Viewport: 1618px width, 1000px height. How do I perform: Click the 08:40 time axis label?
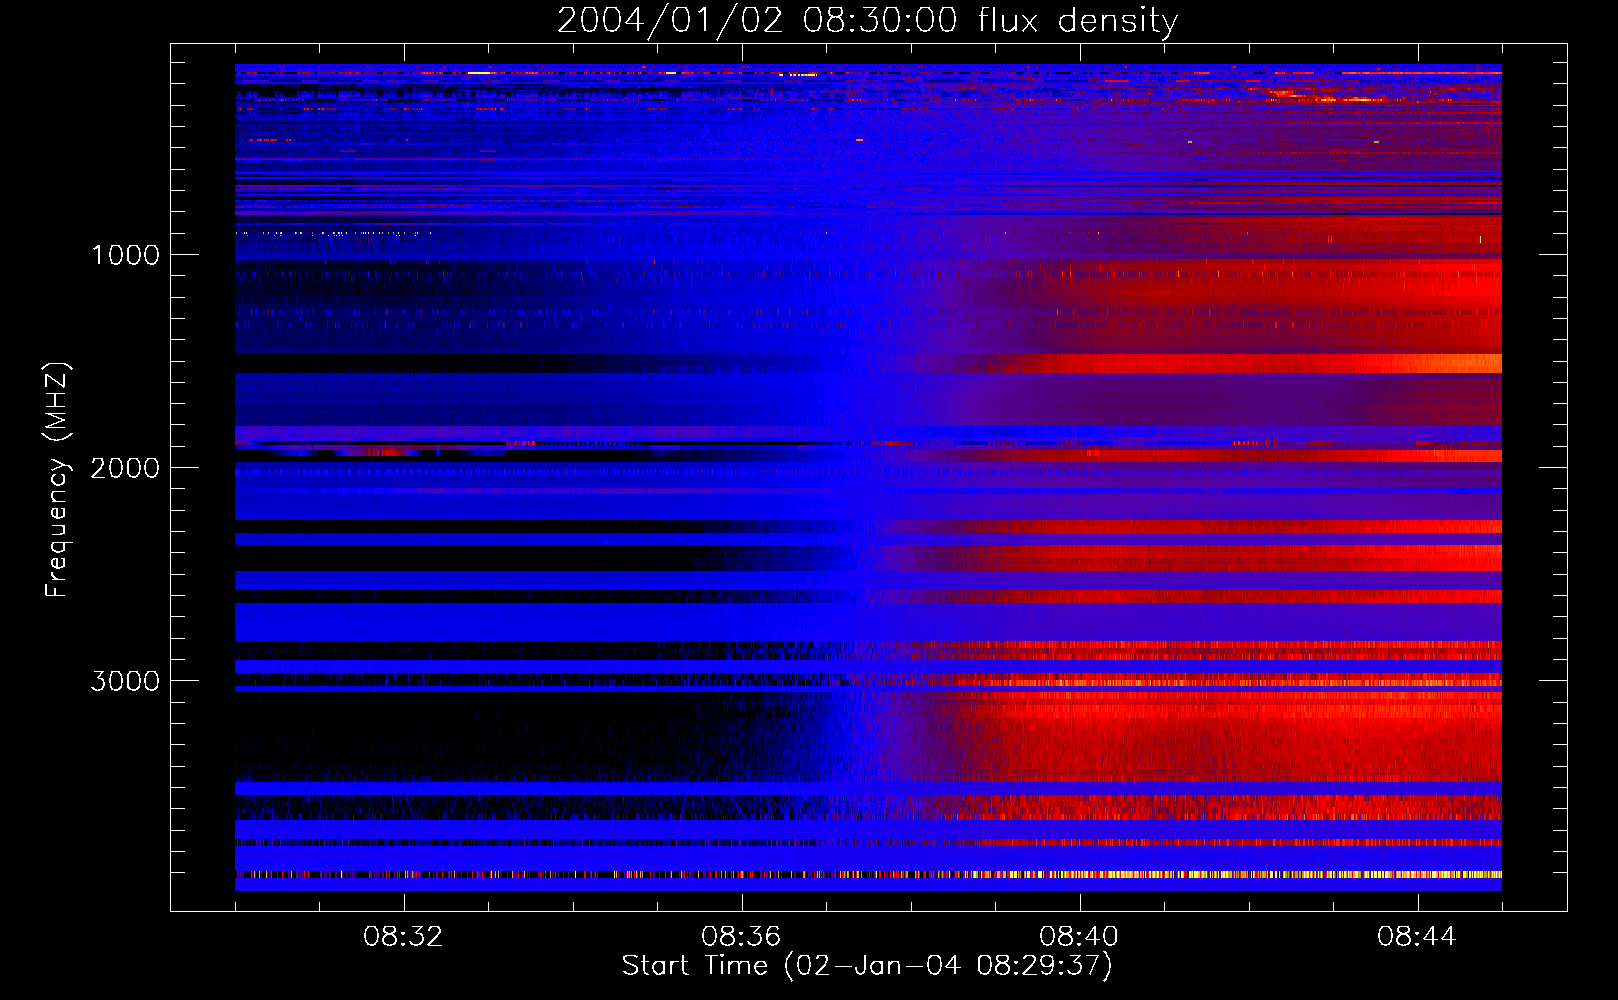coord(1079,937)
